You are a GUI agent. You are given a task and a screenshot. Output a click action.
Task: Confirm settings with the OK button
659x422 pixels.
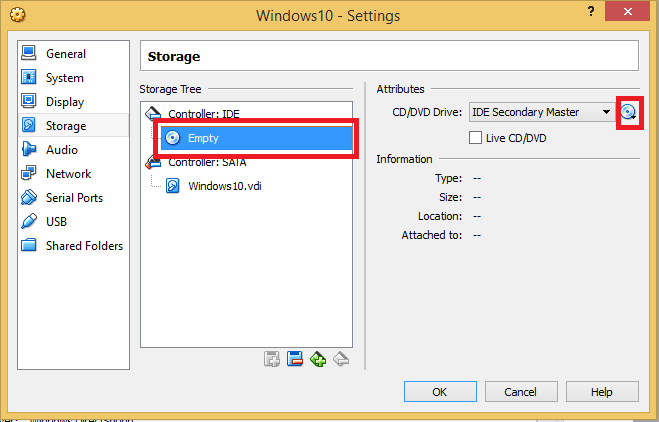[440, 392]
